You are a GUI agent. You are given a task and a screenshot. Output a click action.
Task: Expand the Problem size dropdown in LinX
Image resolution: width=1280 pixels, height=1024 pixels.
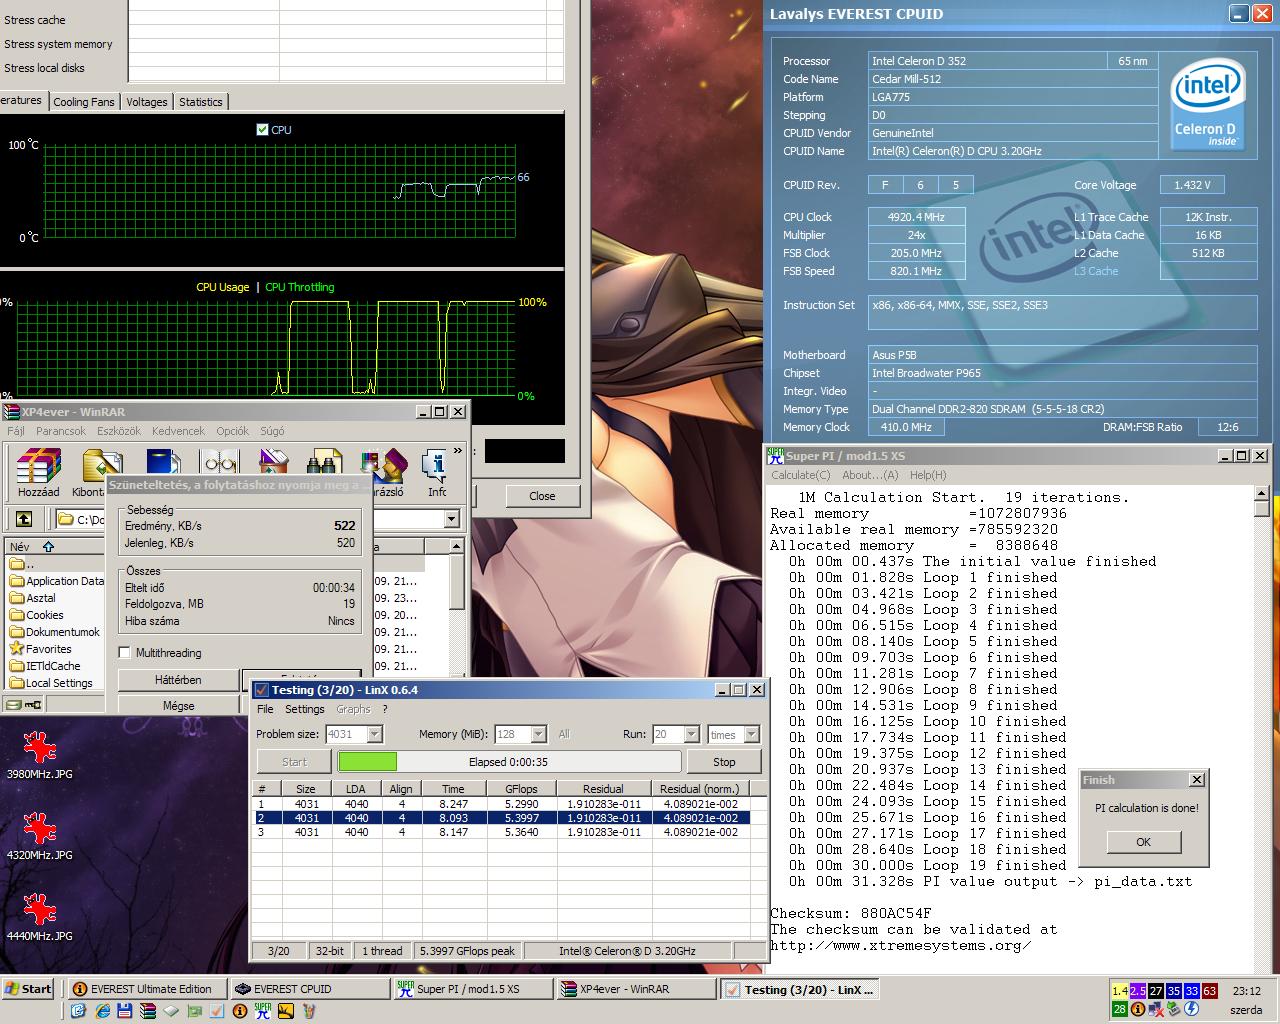375,734
